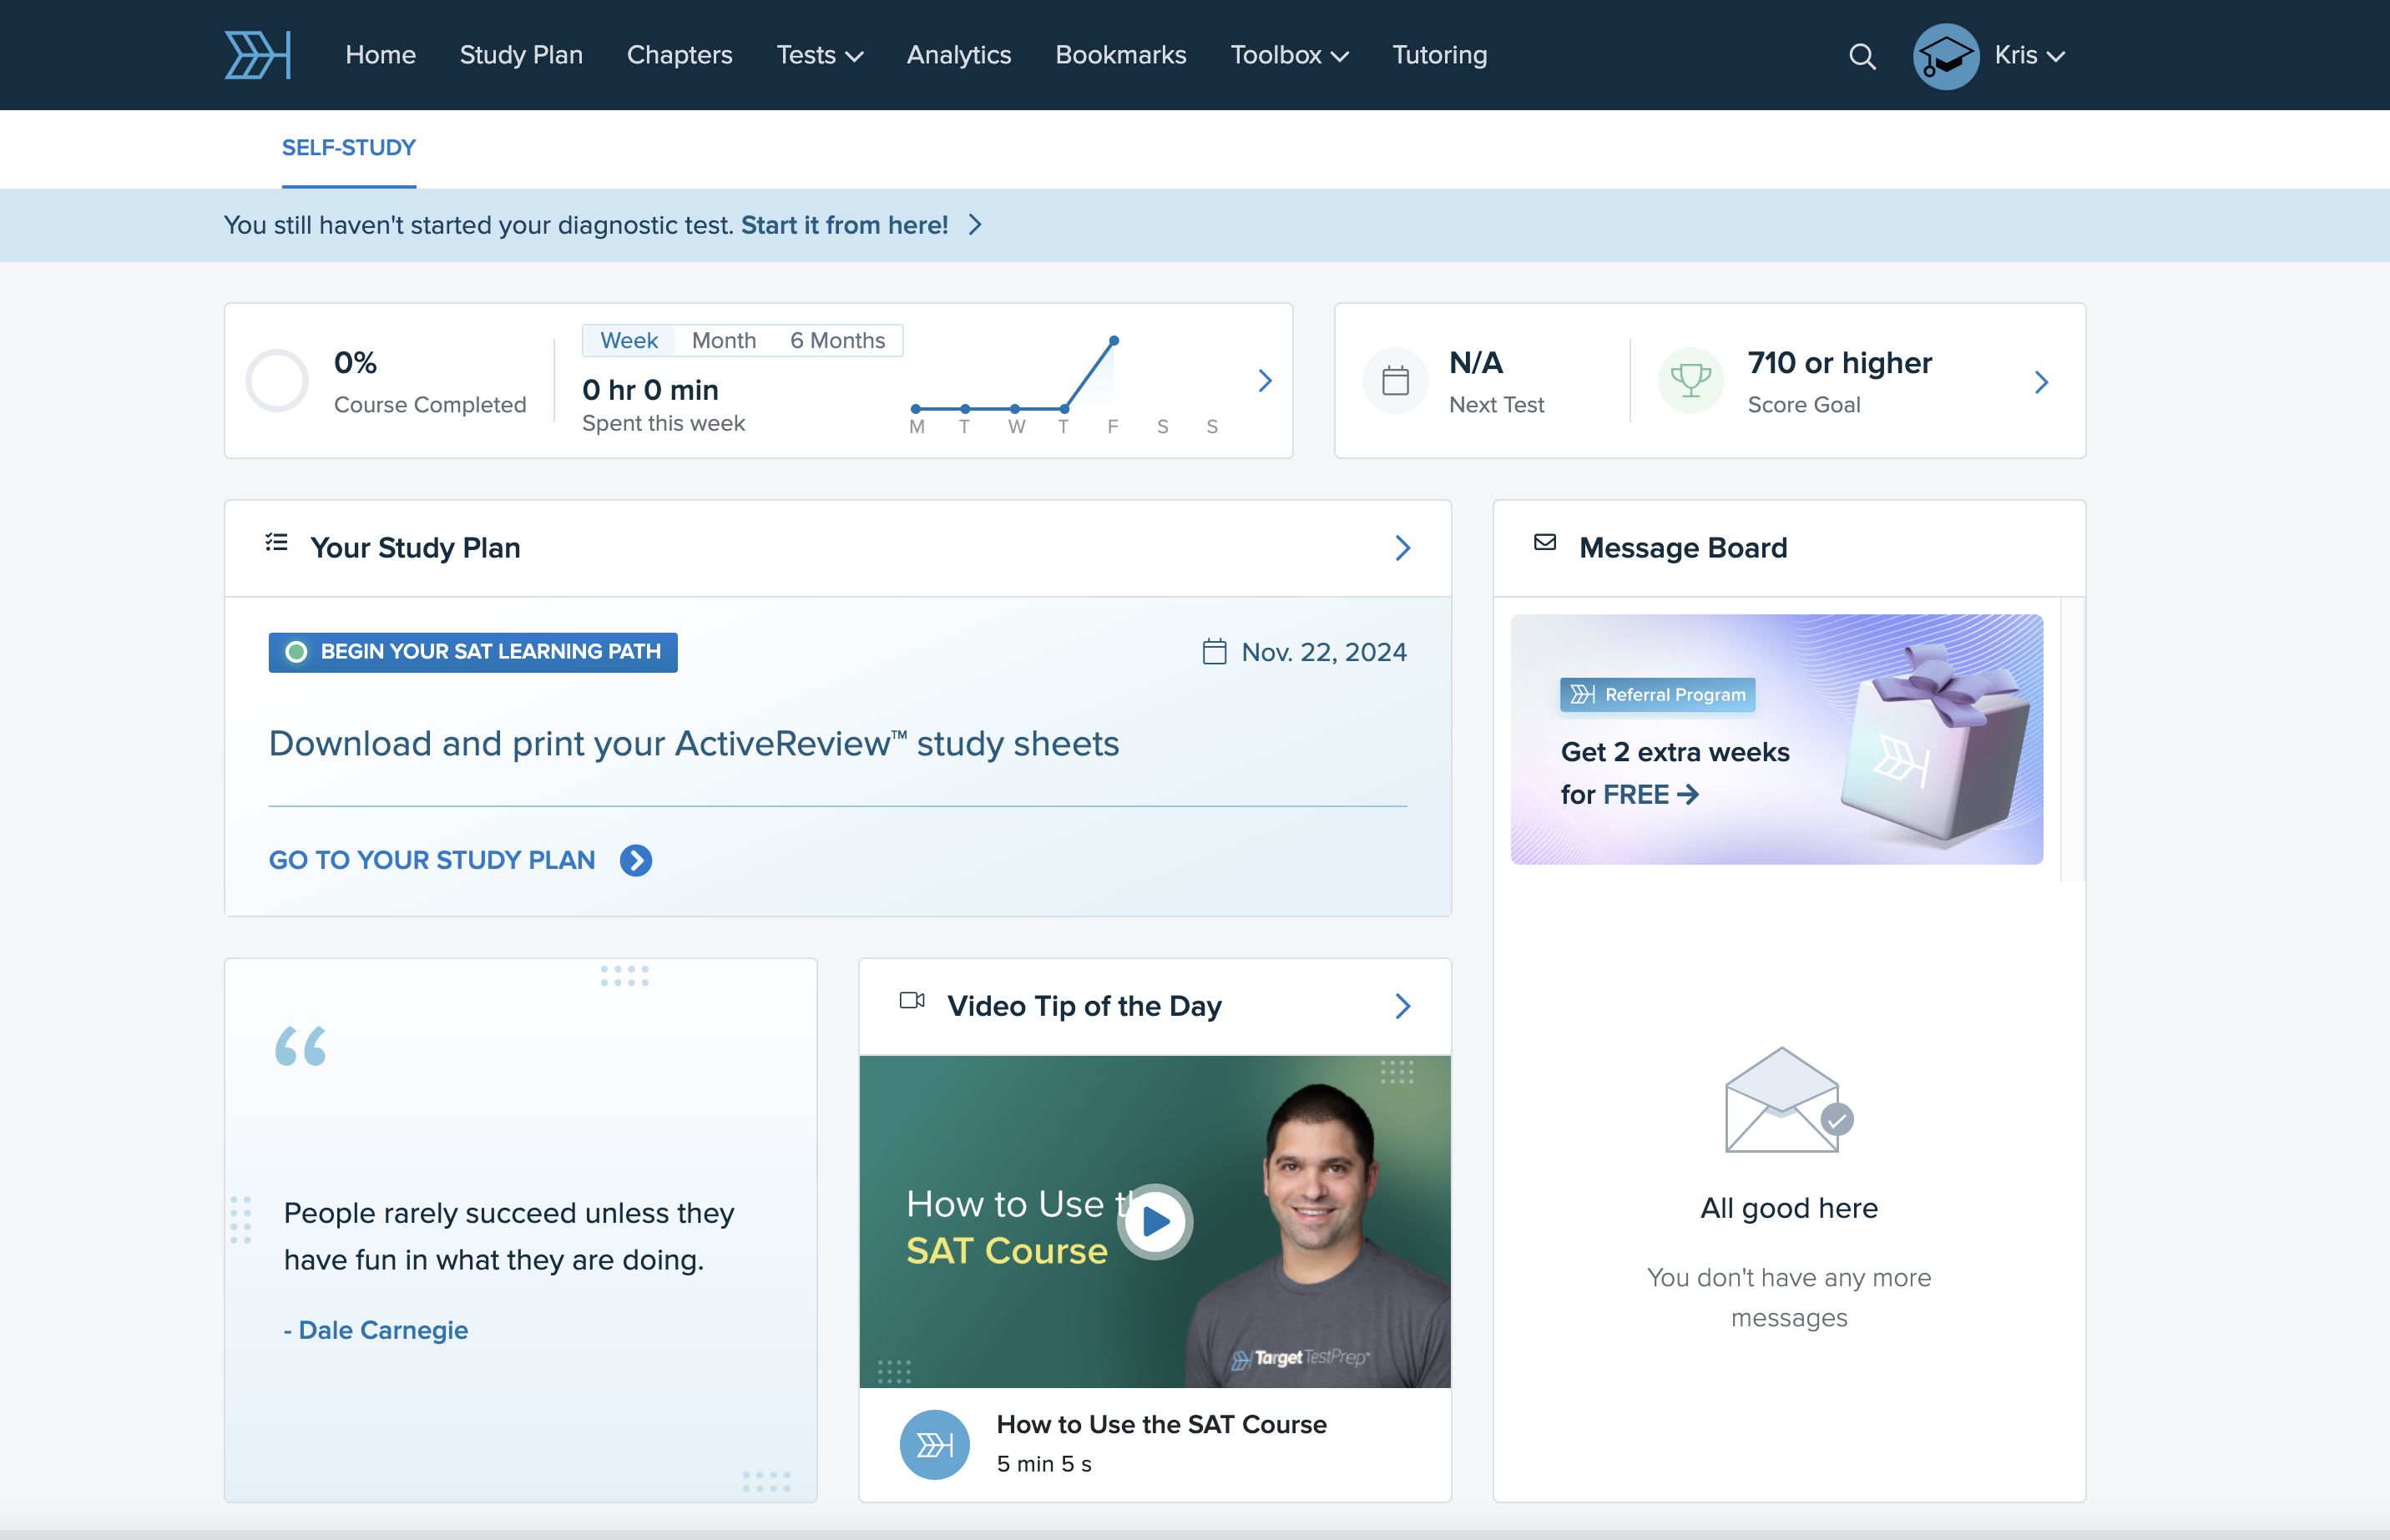Select the SELF-STUDY tab
Viewport: 2390px width, 1540px height.
coord(349,148)
